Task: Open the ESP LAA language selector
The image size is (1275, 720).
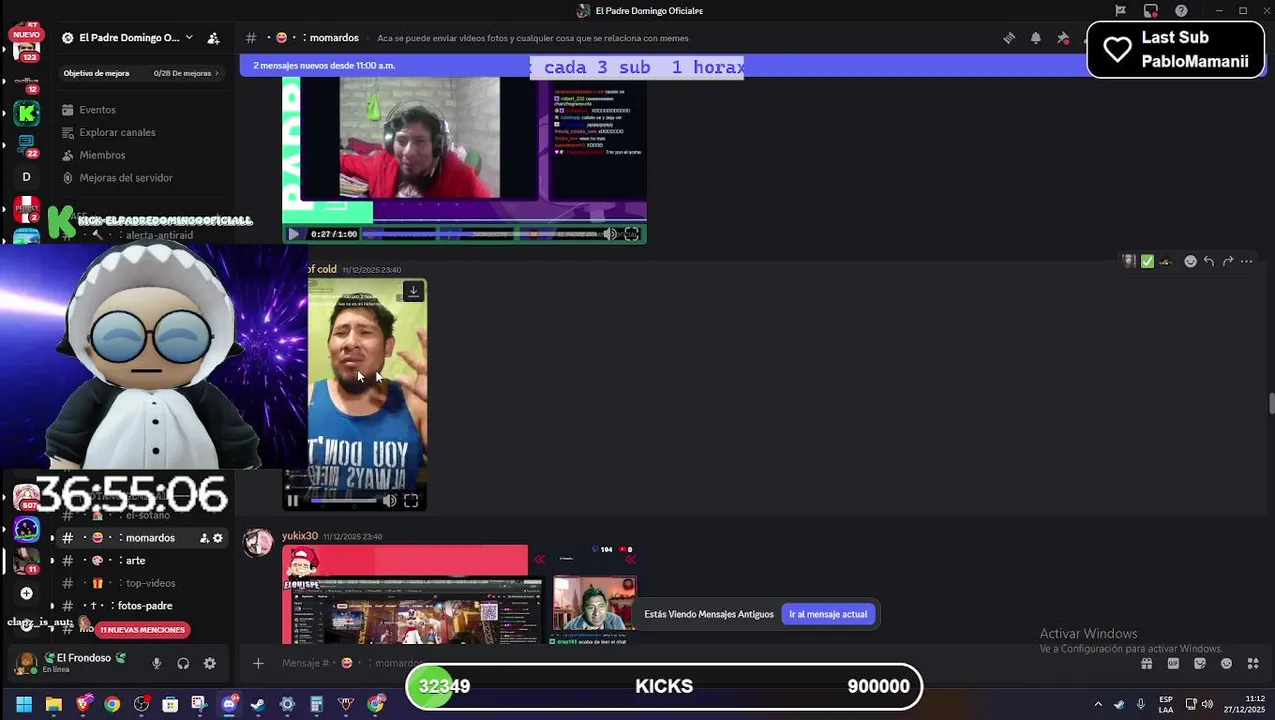Action: pyautogui.click(x=1166, y=704)
